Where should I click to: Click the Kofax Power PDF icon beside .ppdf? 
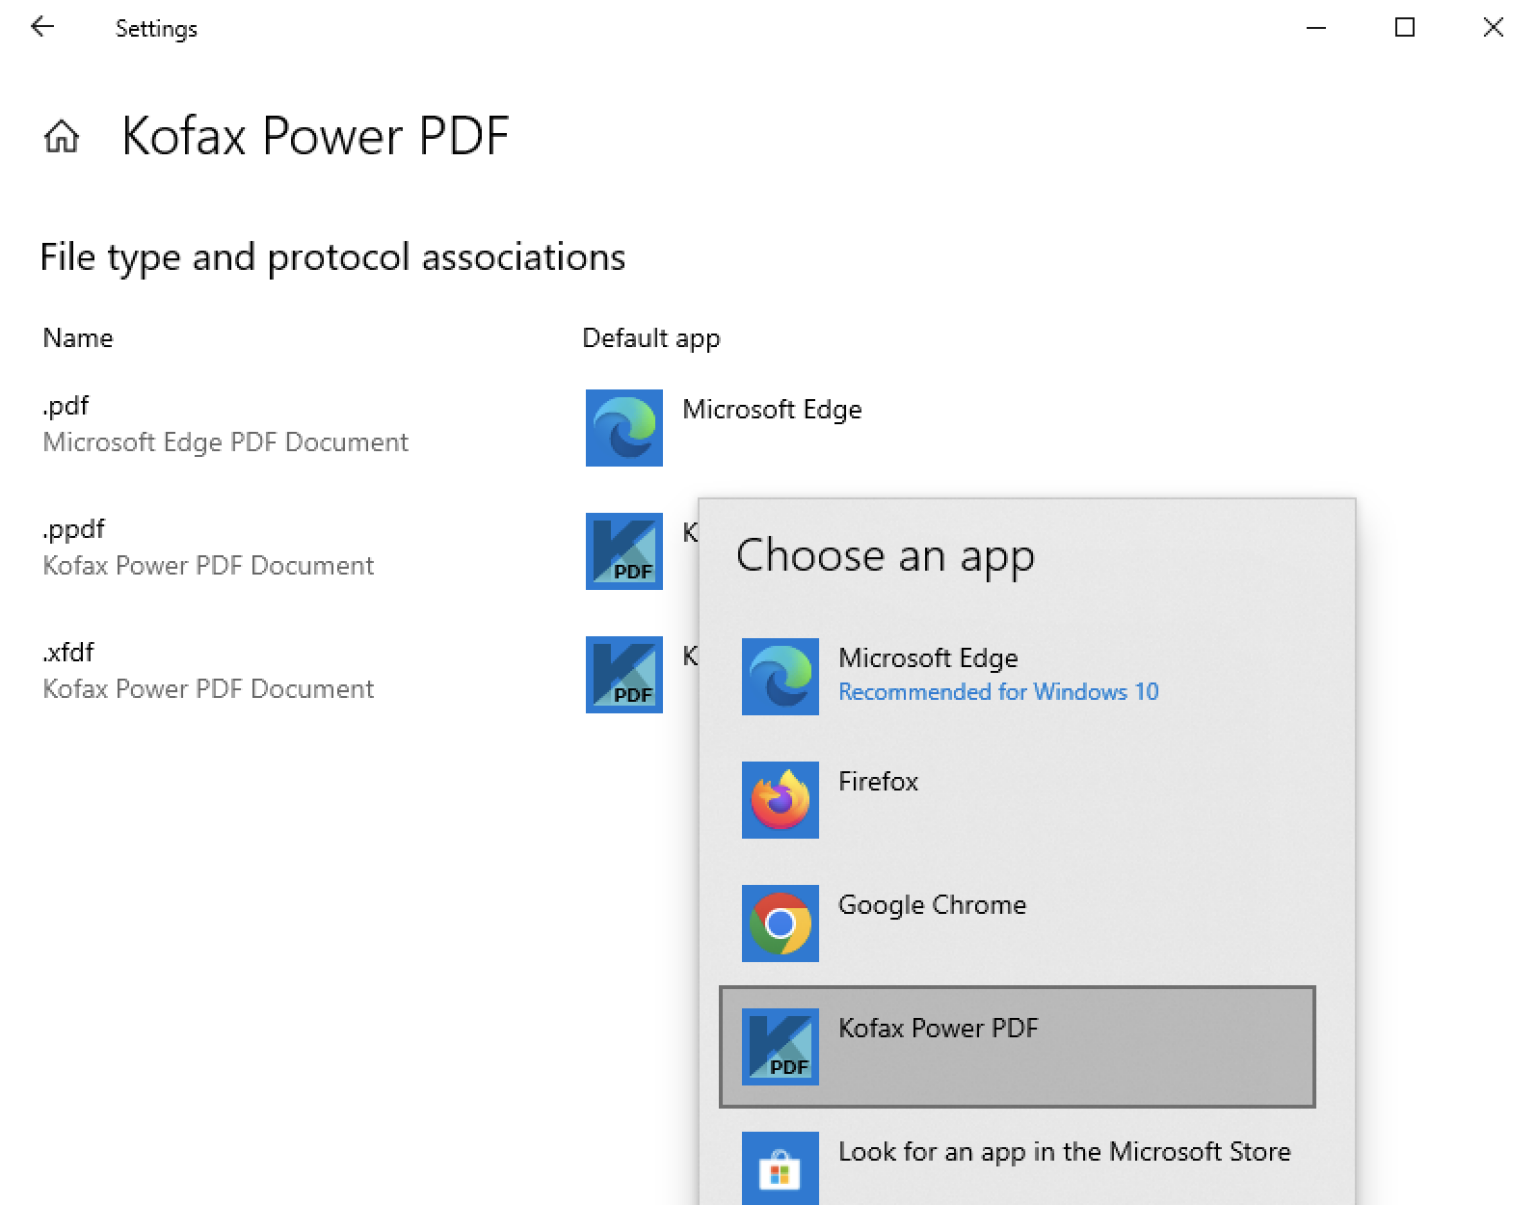click(623, 551)
